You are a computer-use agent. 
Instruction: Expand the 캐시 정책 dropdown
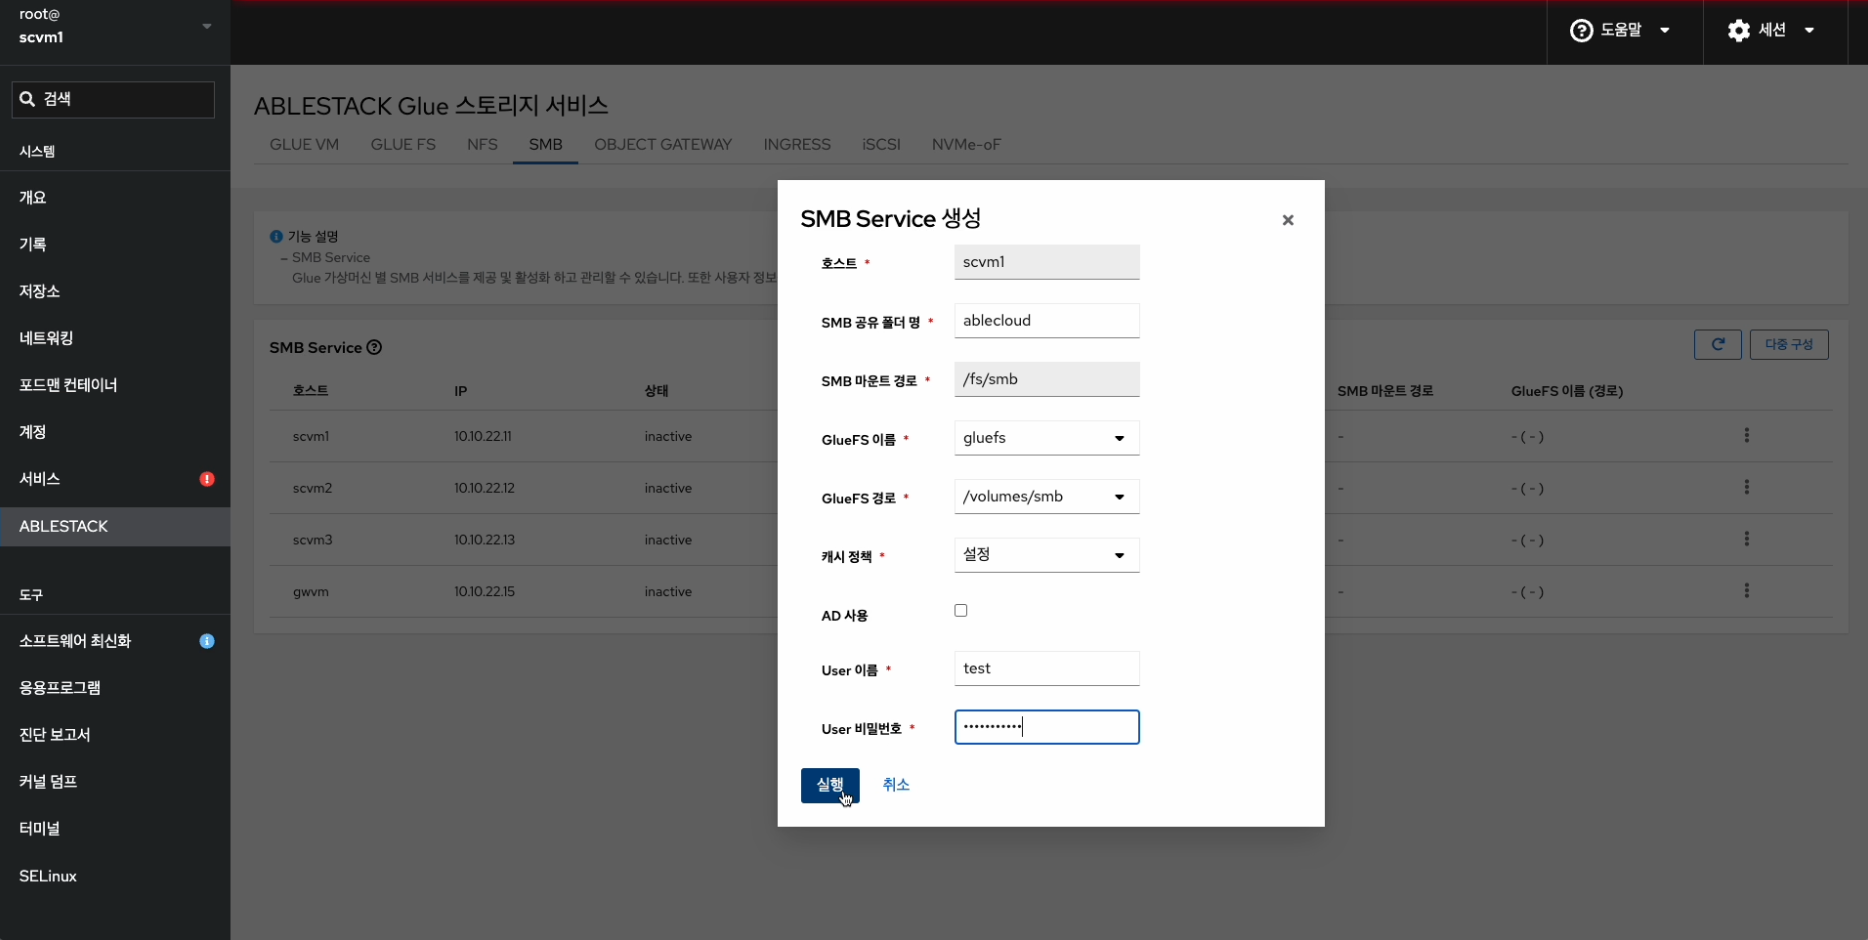tap(1046, 555)
